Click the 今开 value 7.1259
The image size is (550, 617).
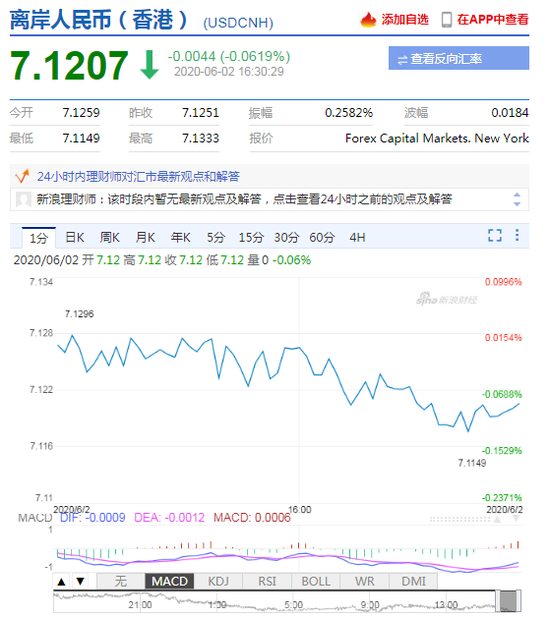point(81,113)
